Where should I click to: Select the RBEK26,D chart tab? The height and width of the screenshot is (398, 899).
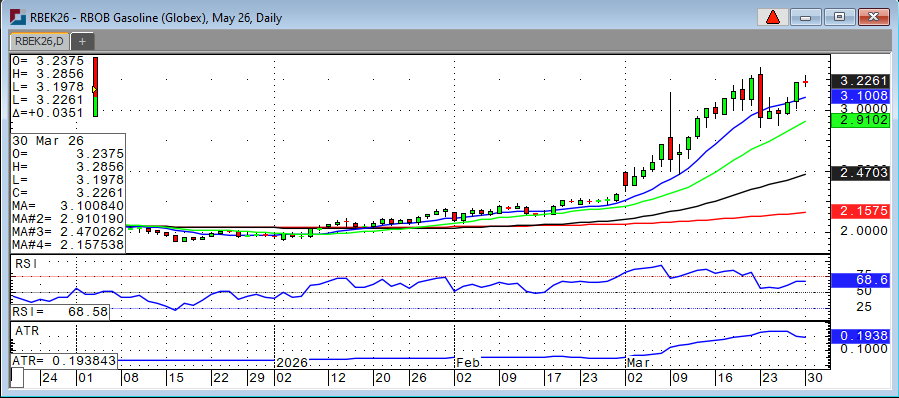39,41
